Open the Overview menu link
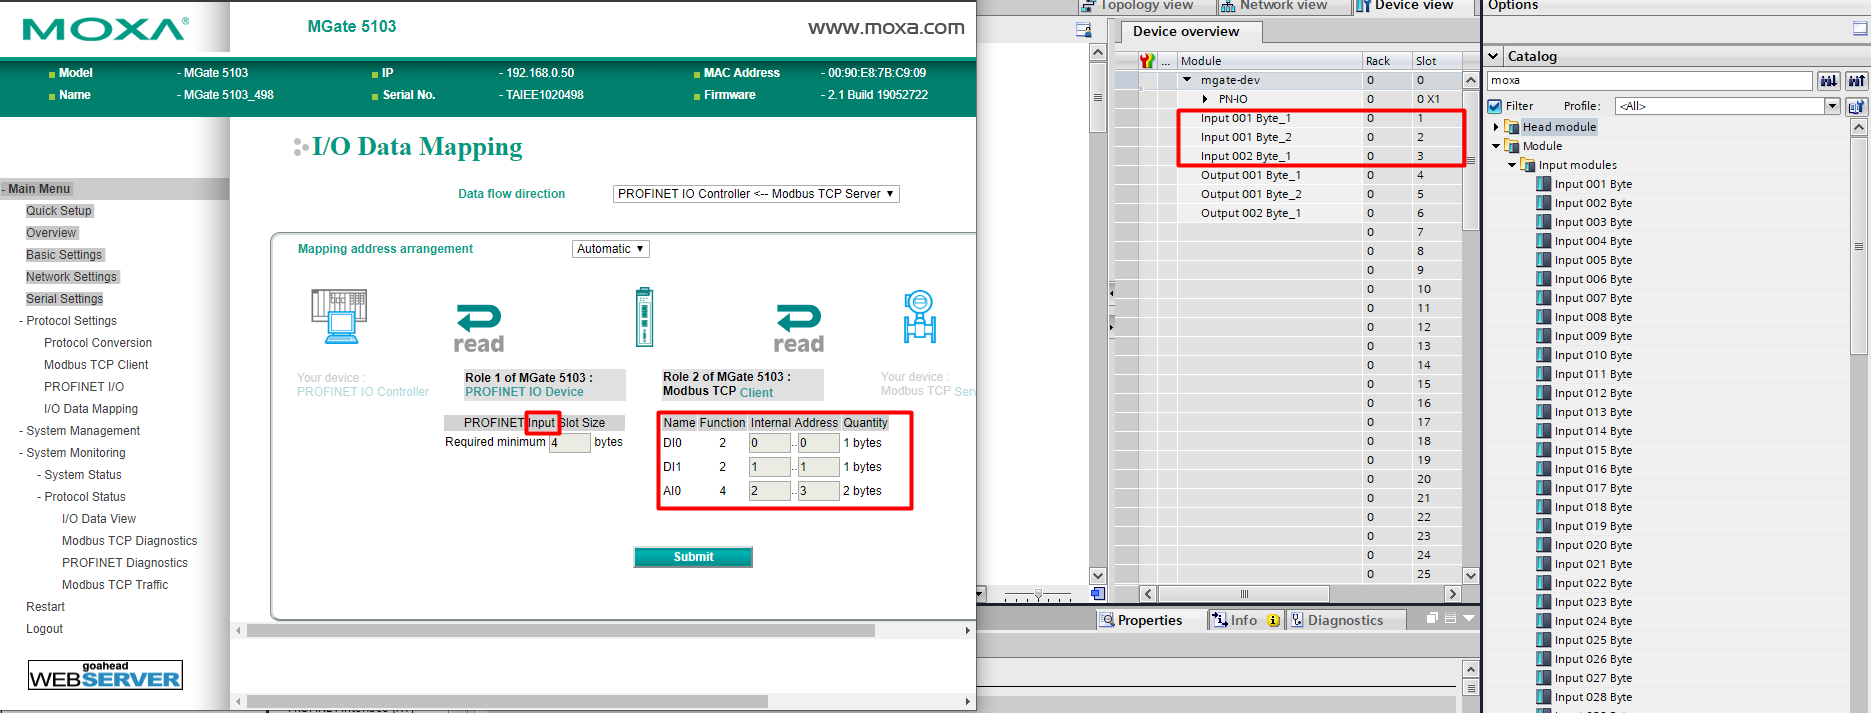 point(51,233)
